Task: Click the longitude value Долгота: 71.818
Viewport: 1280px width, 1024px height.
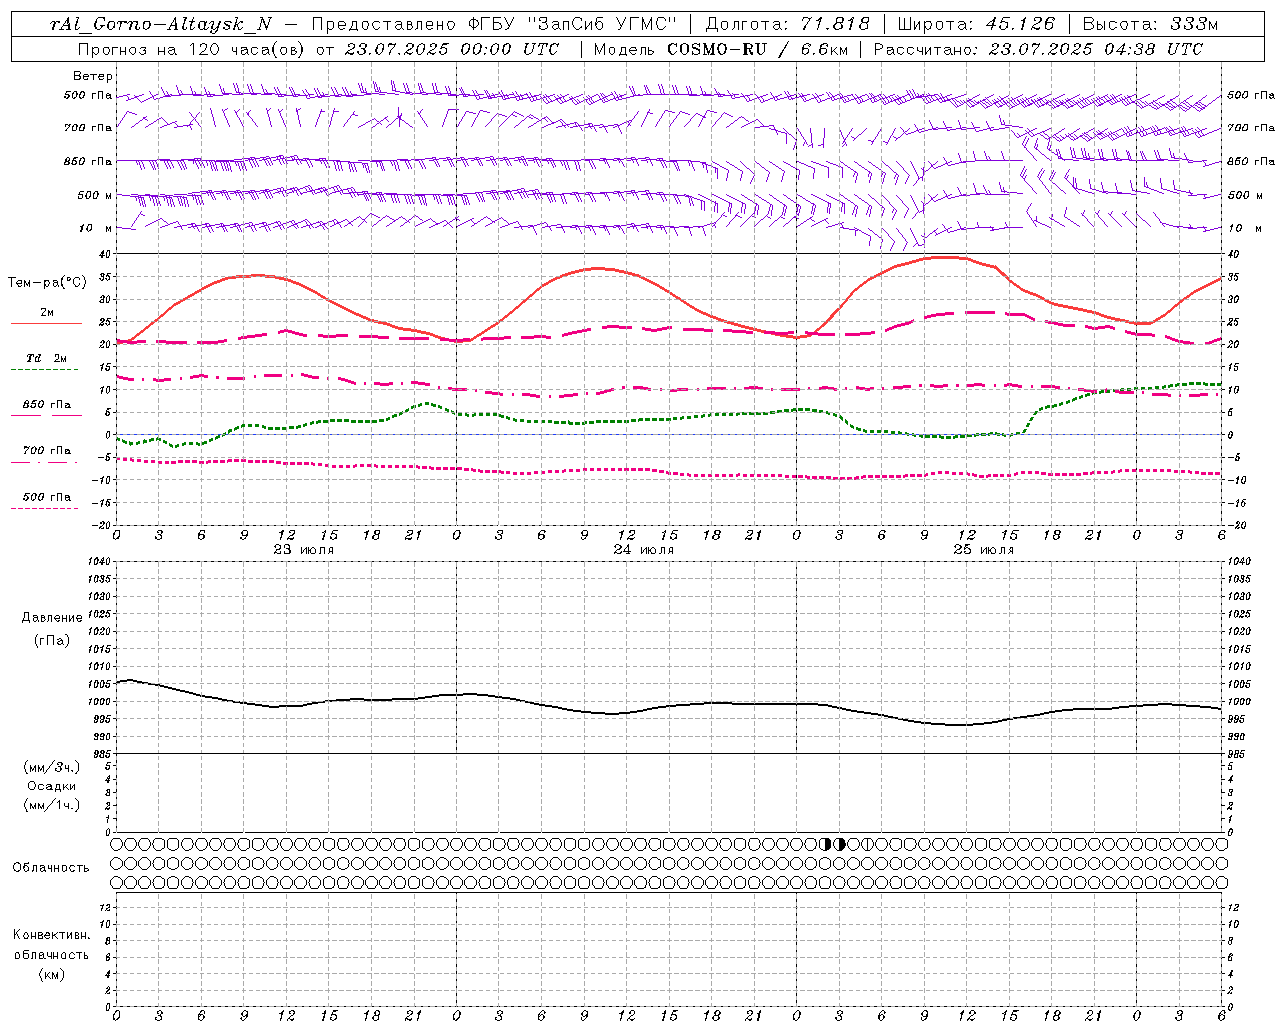Action: (x=788, y=24)
